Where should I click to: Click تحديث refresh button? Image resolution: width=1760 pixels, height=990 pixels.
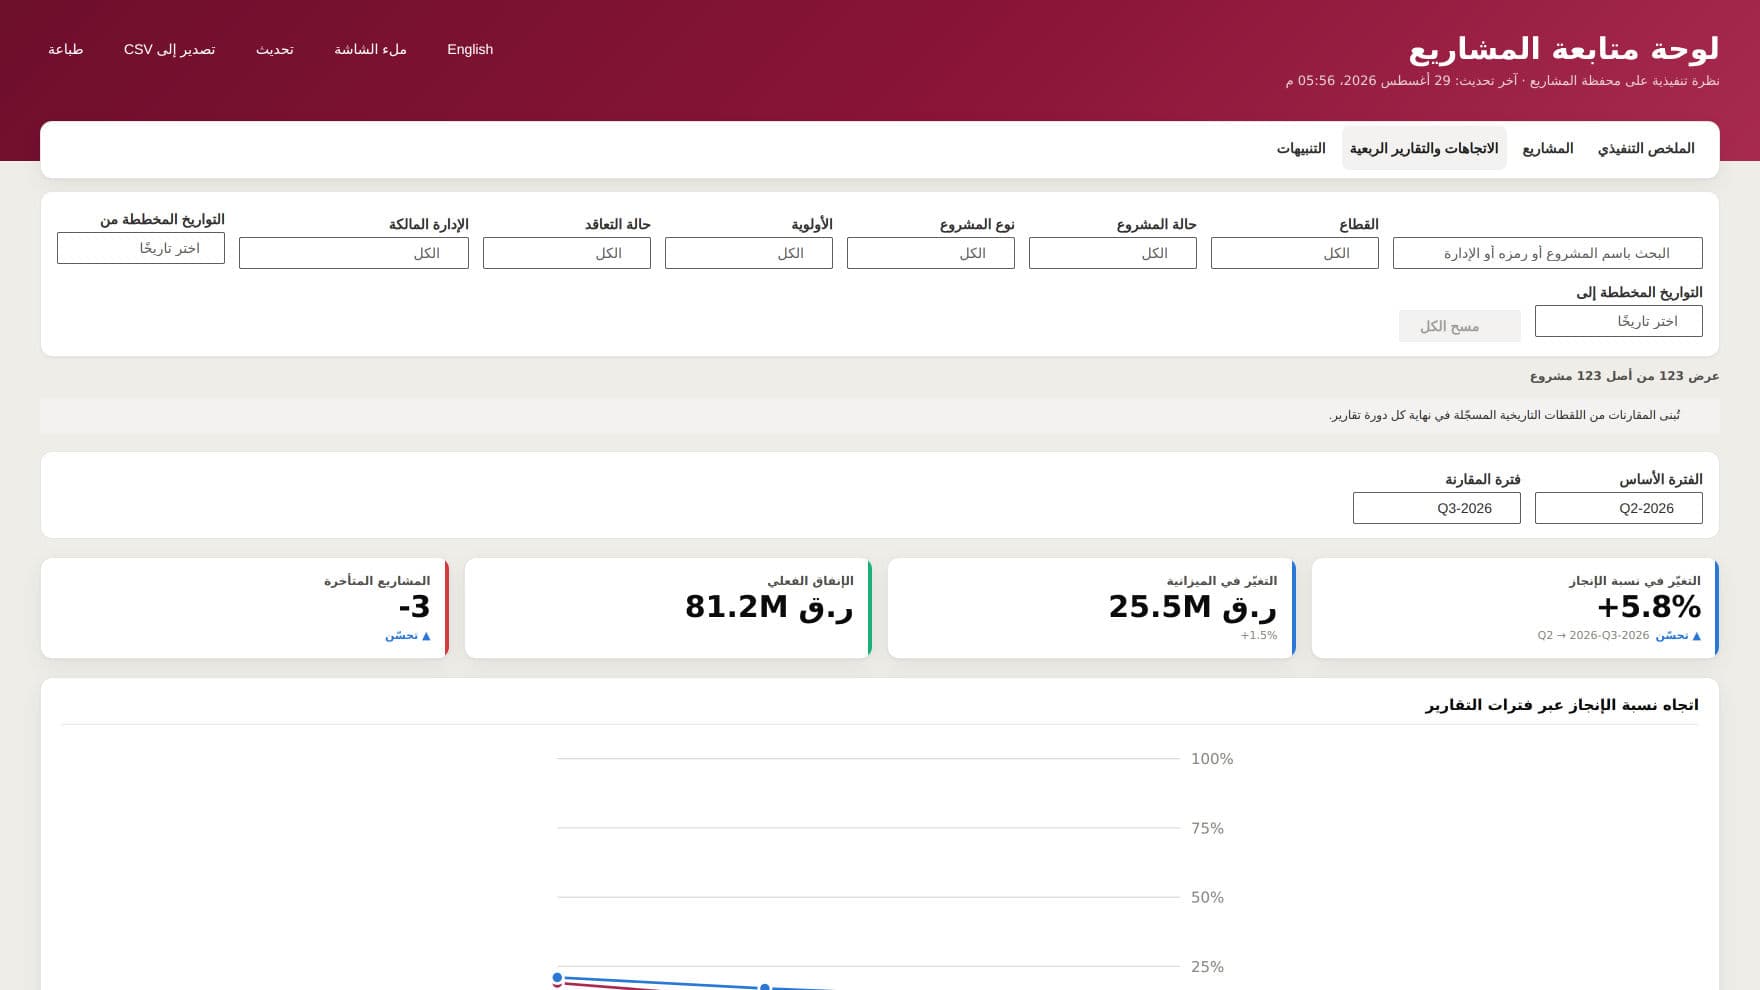tap(274, 49)
